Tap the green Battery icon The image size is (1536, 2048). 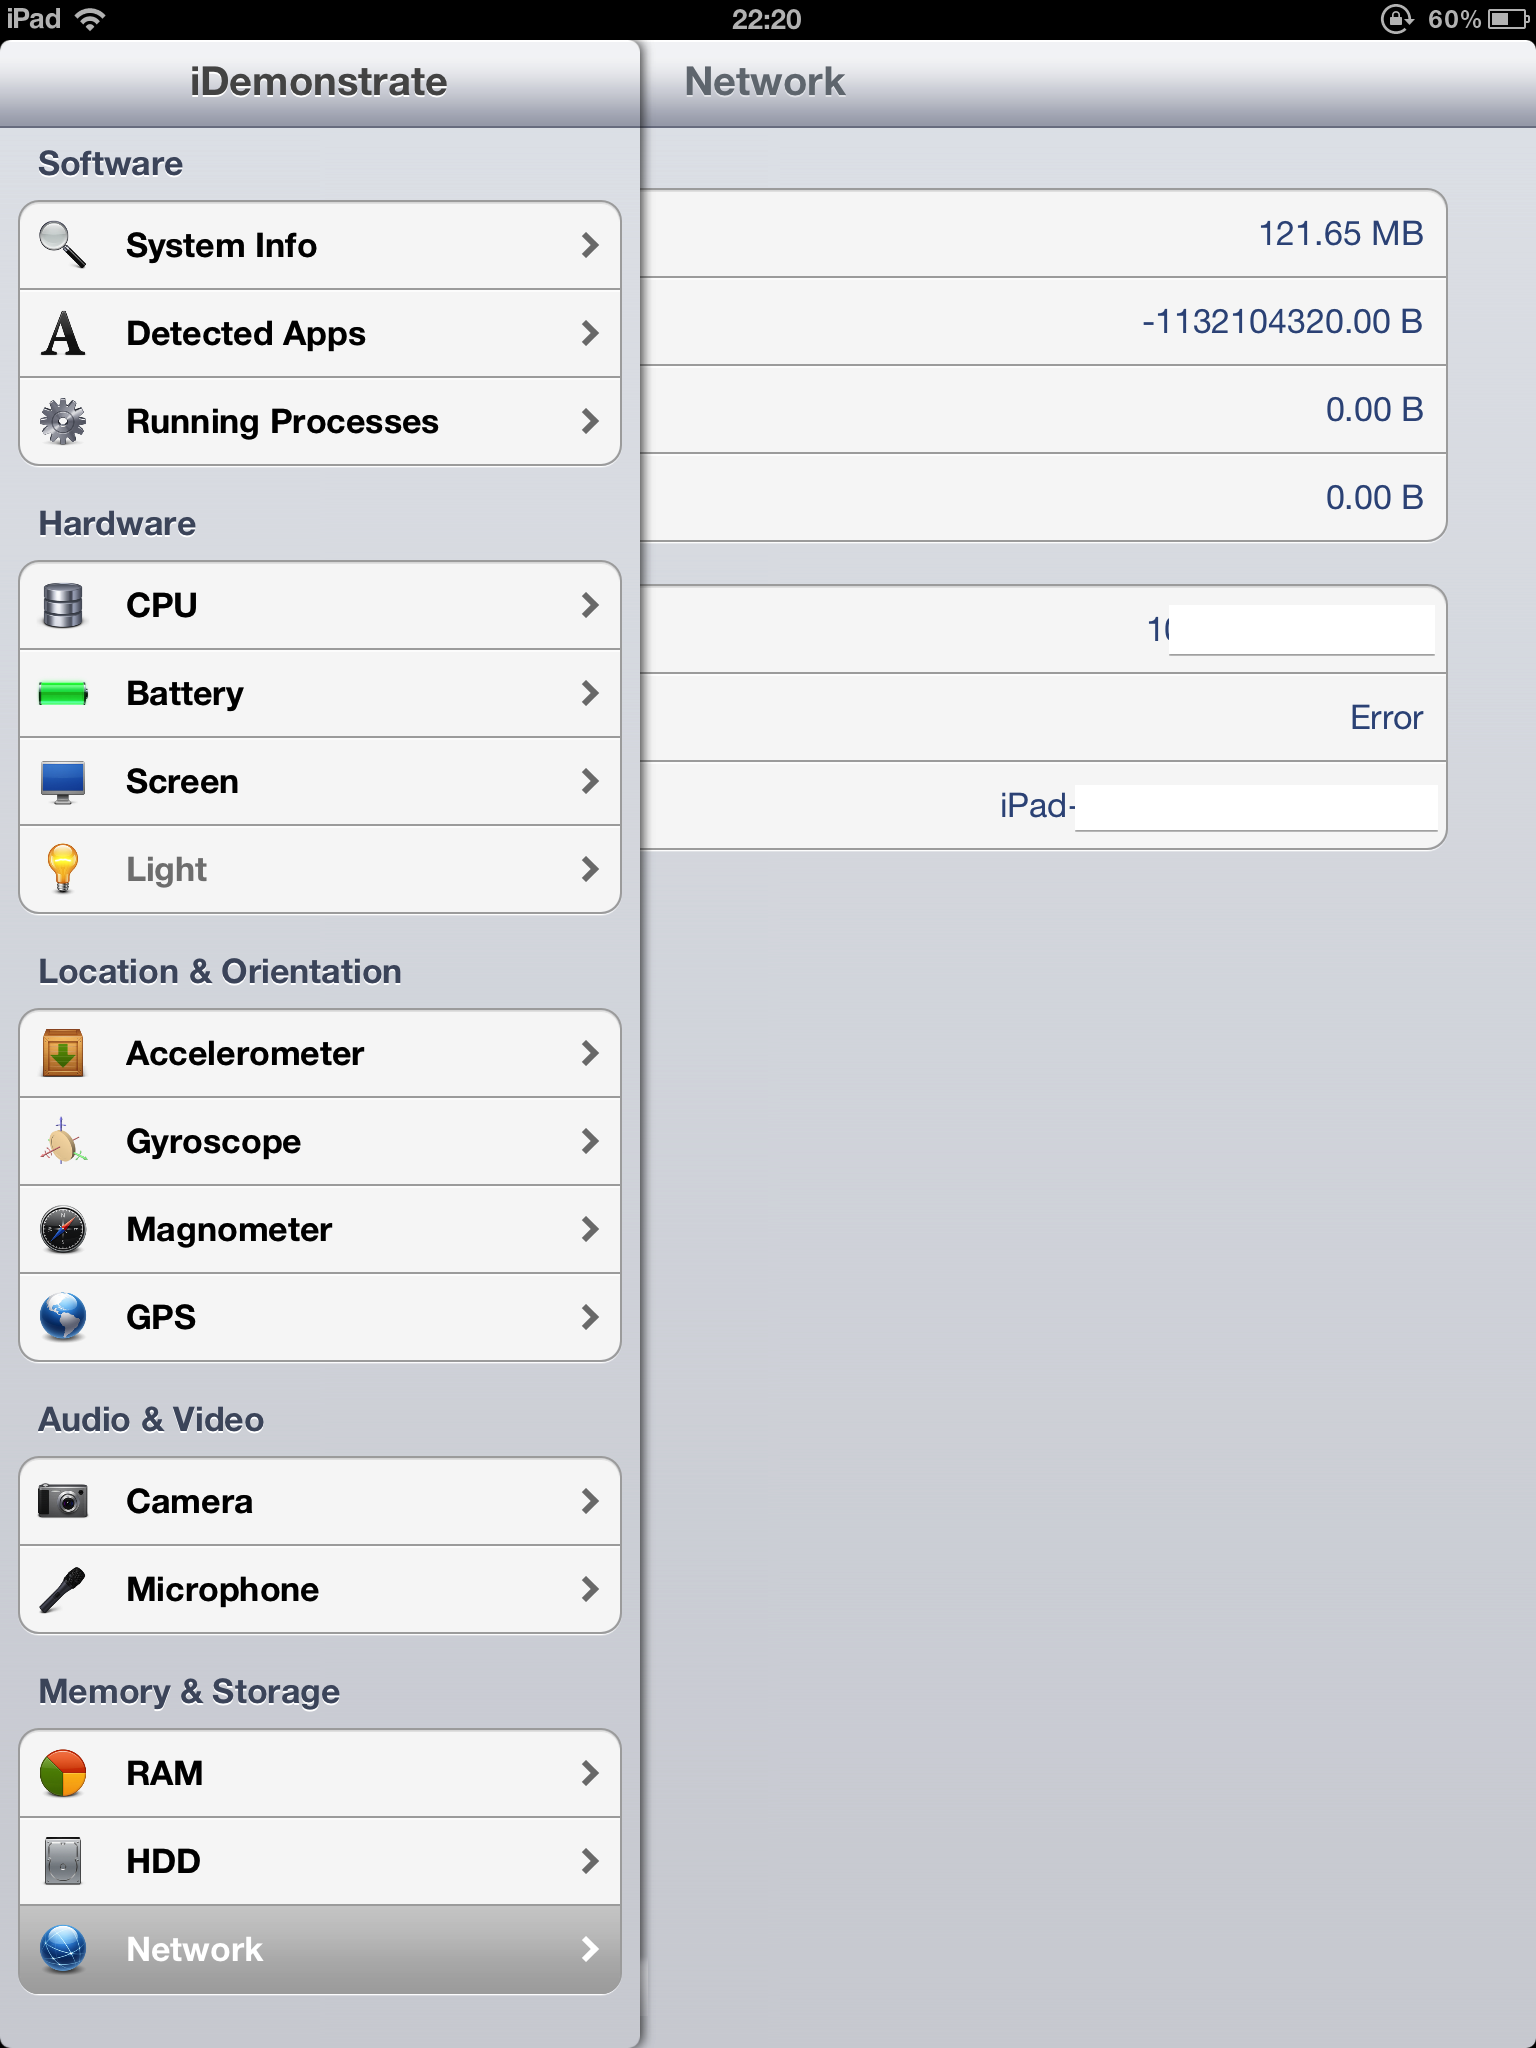63,693
